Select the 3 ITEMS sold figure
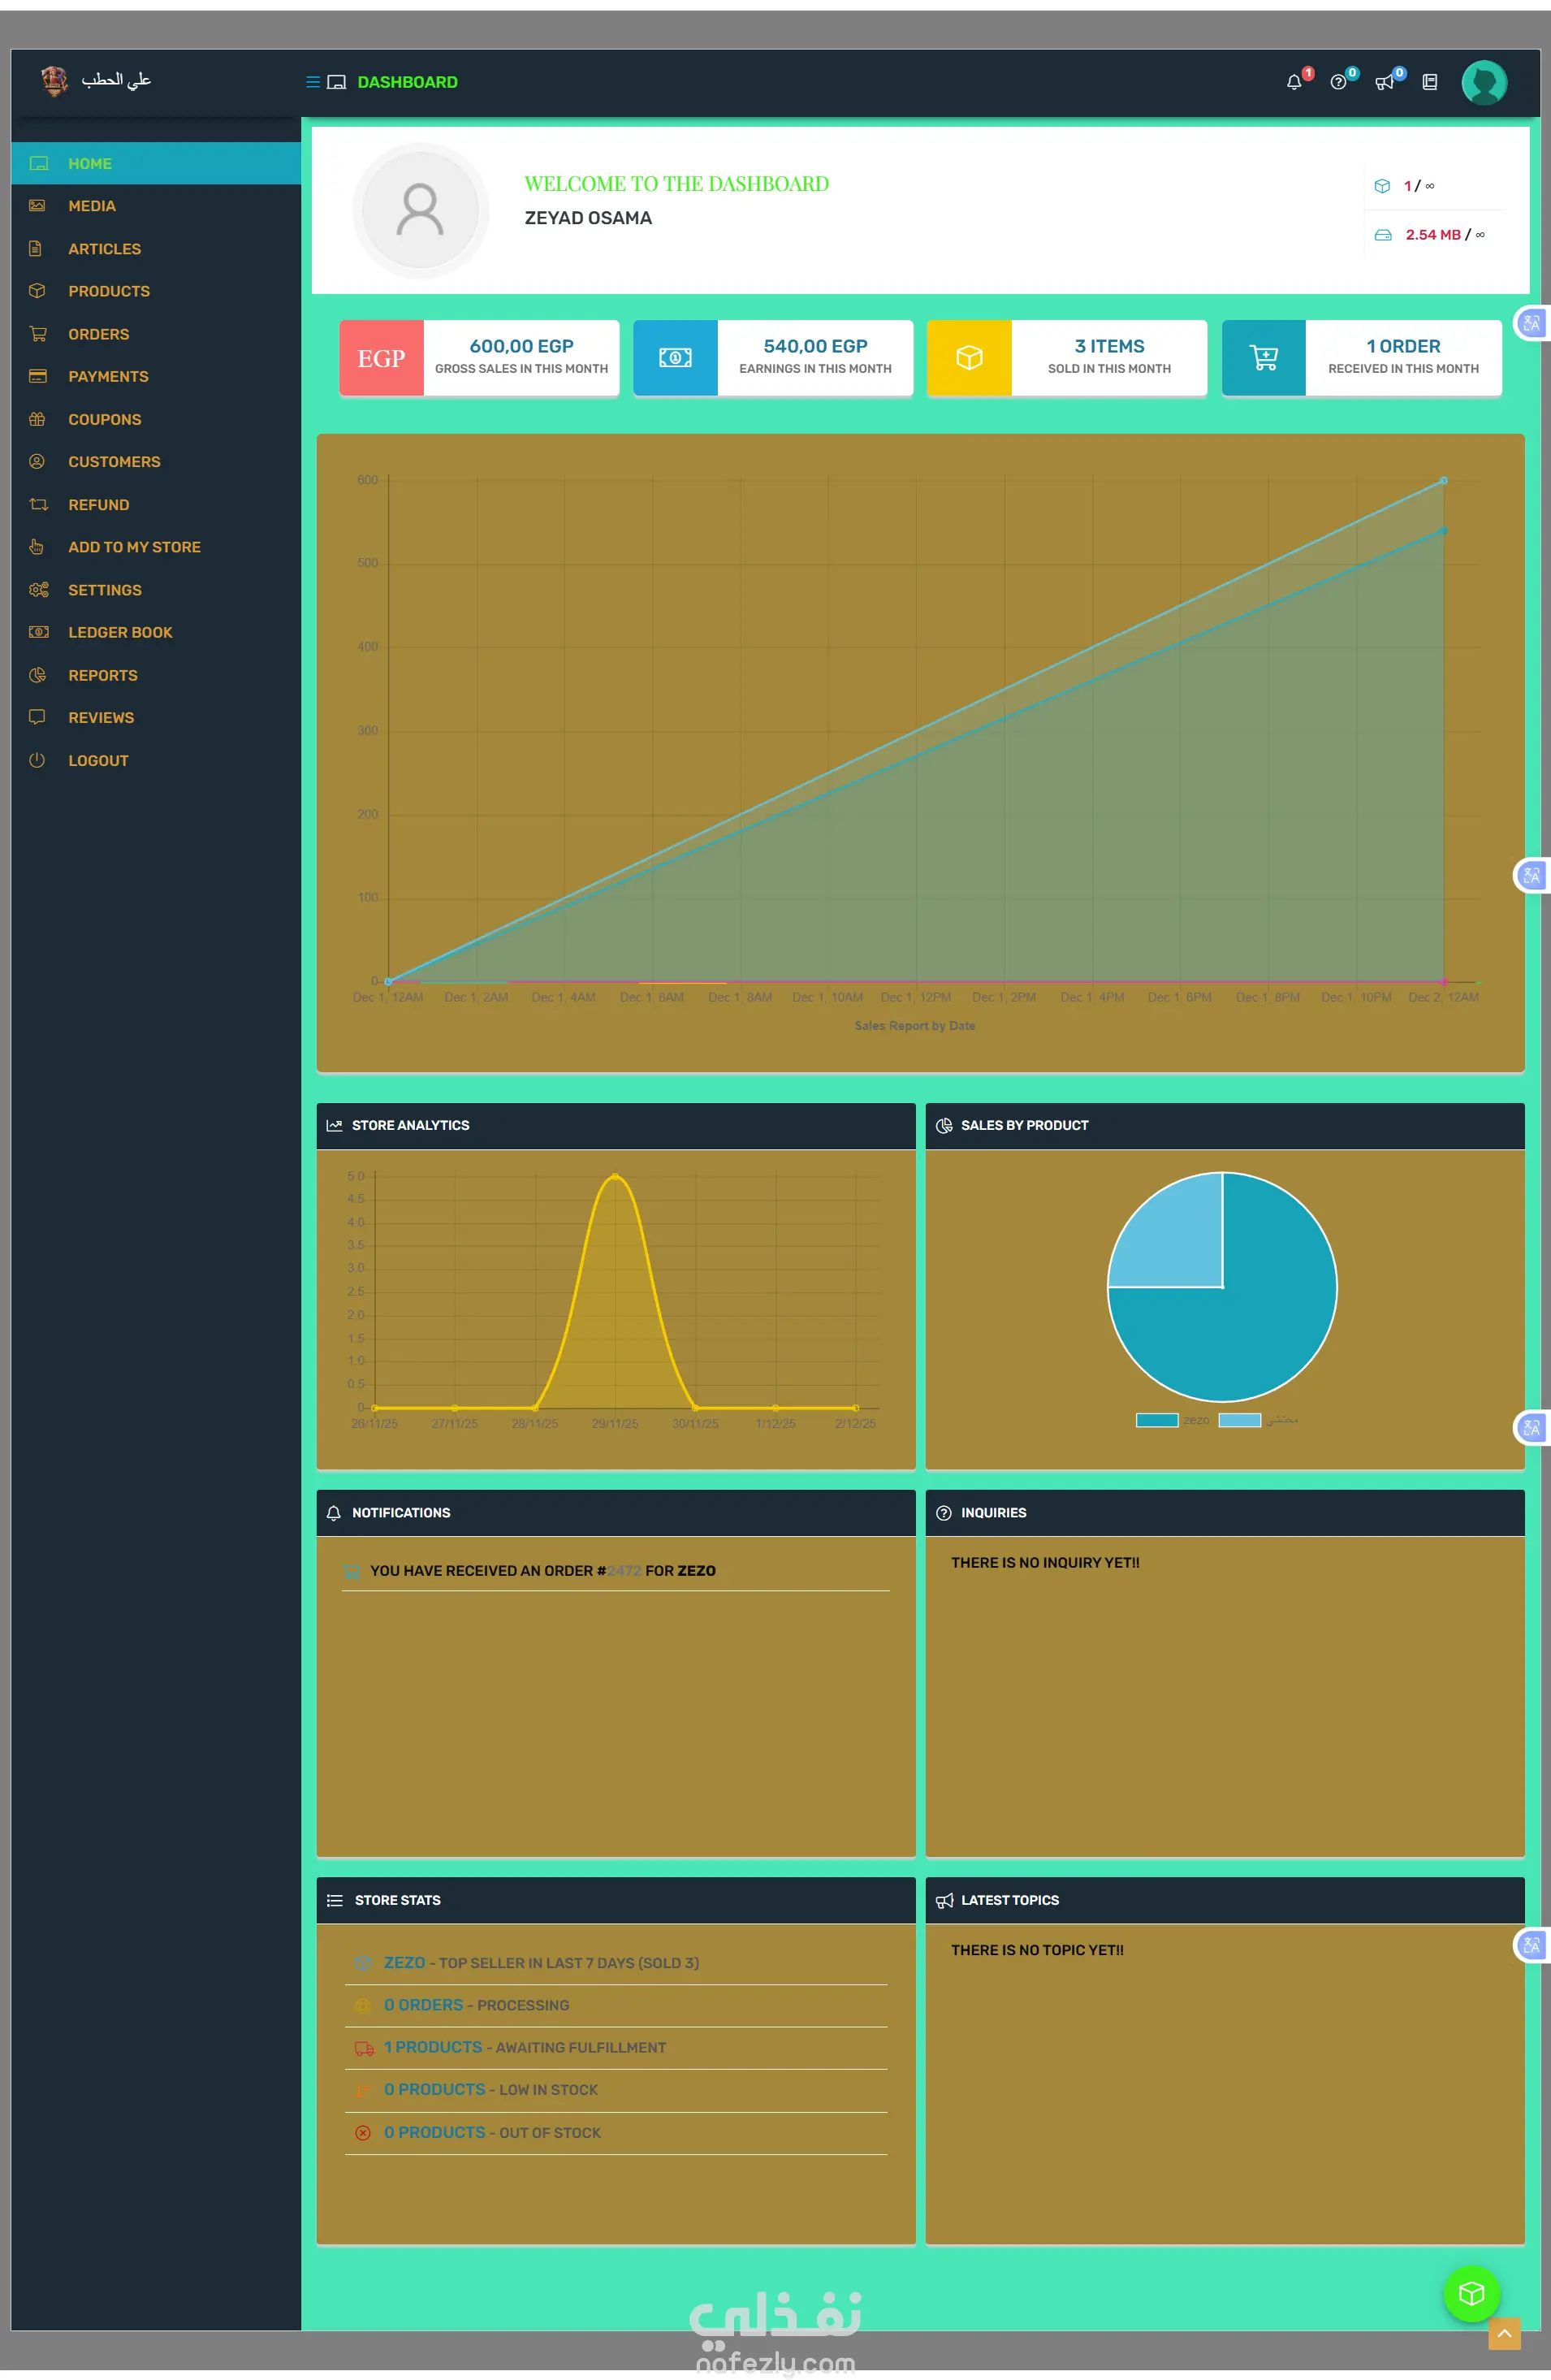The height and width of the screenshot is (2380, 1551). pos(1109,346)
